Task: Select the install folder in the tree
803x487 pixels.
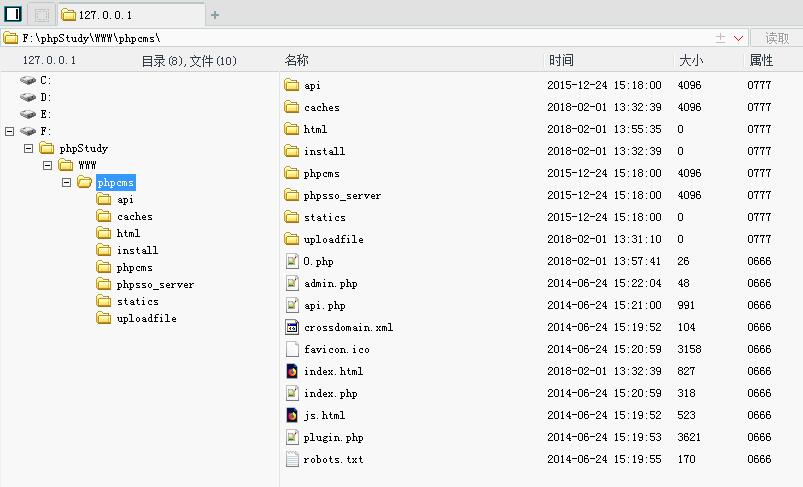Action: tap(137, 250)
